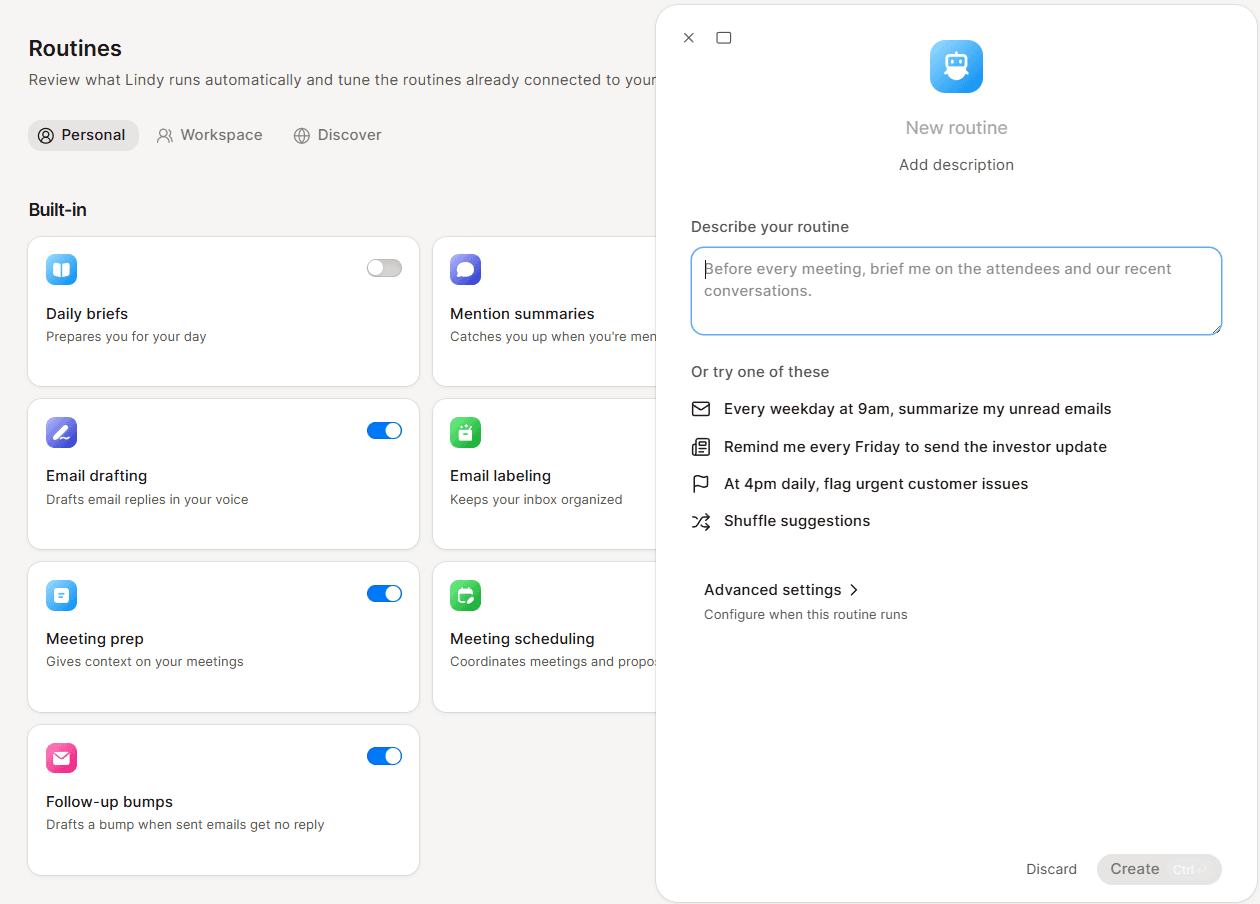Click the person icon in the Personal tab

point(45,136)
